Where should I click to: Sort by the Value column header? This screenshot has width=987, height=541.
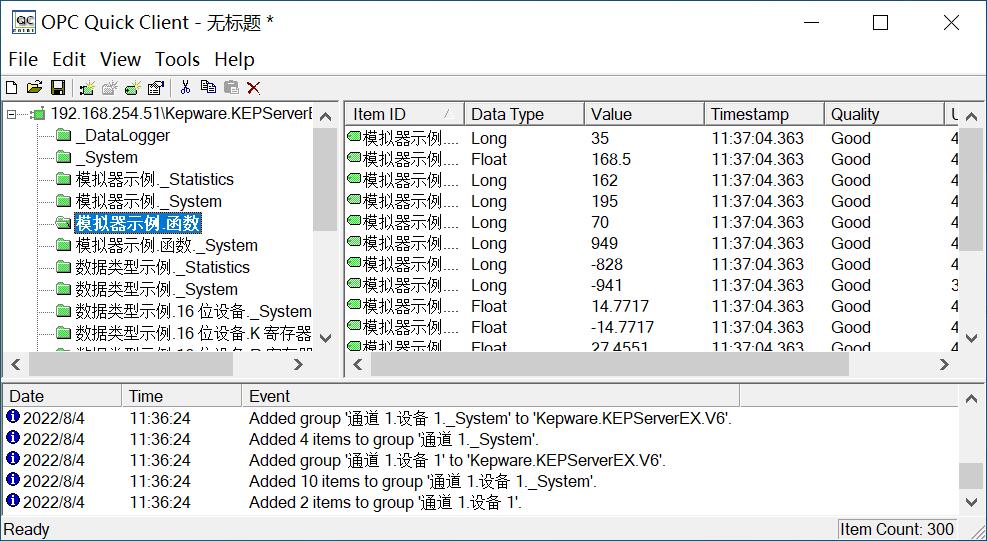pyautogui.click(x=644, y=115)
